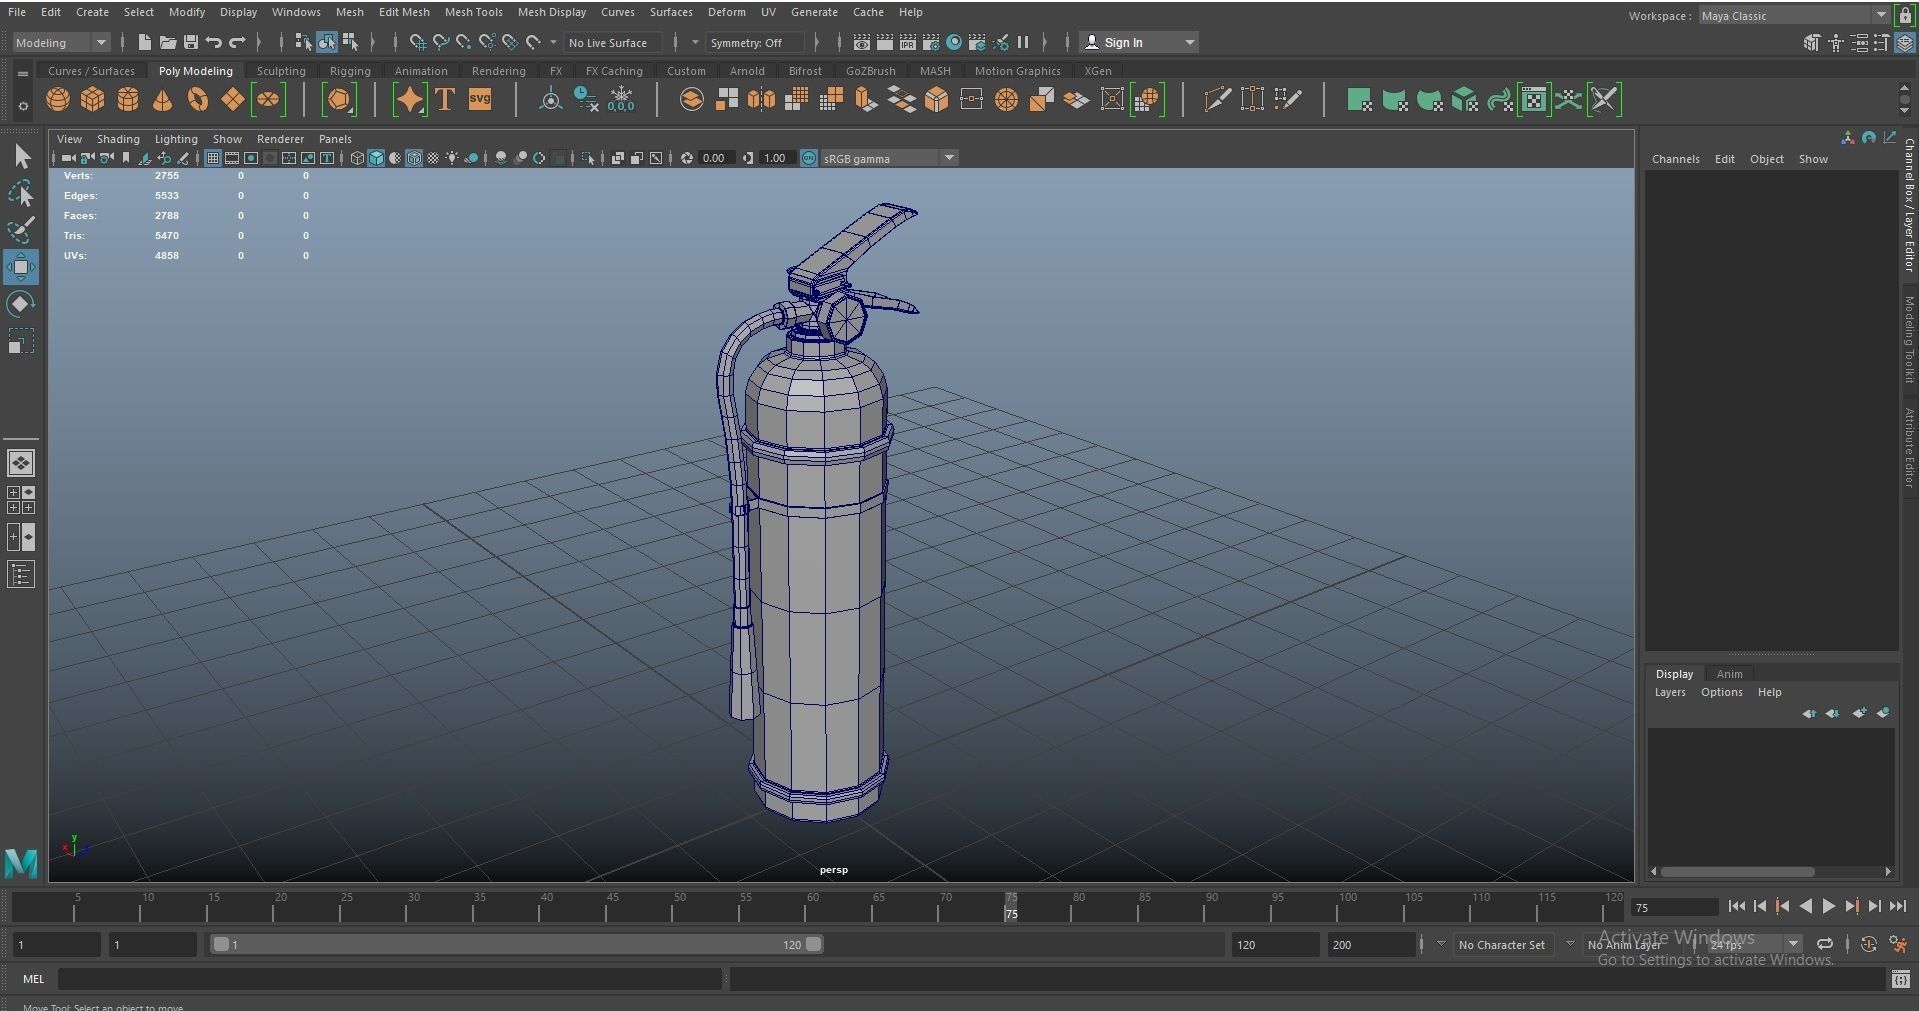
Task: Open the sRGB gamma view transform dropdown
Action: [889, 158]
